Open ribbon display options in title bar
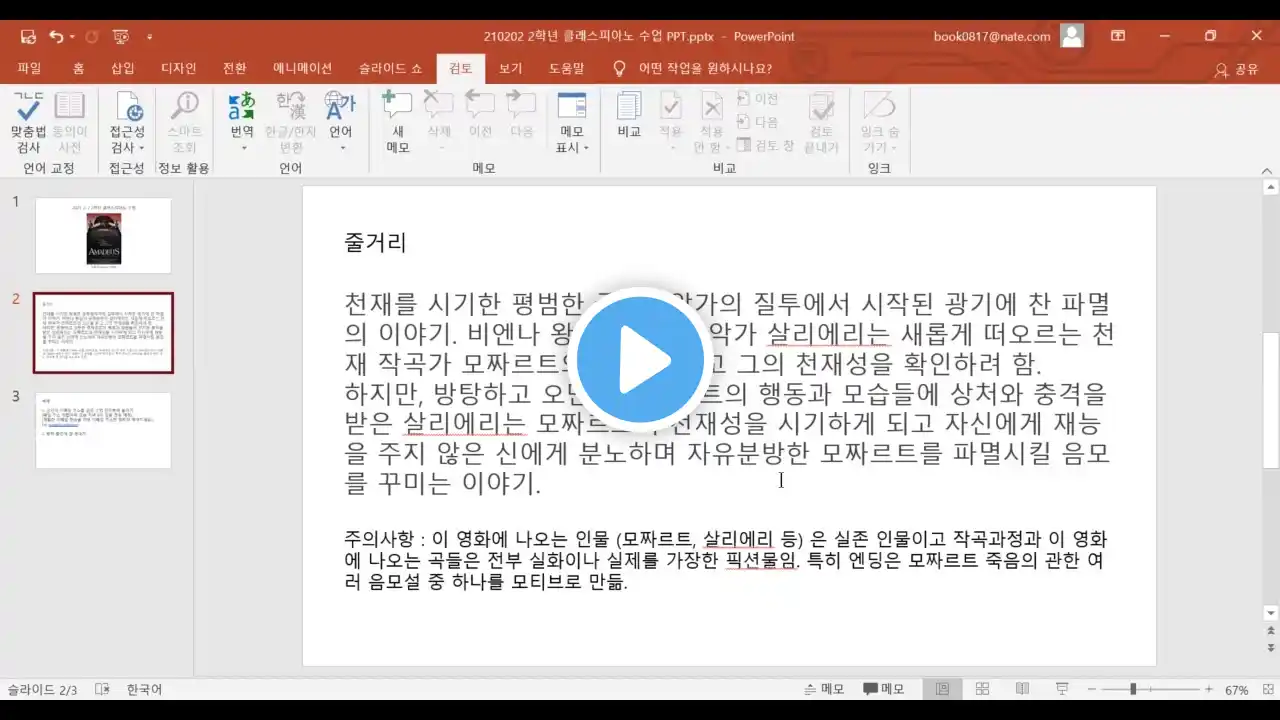1280x720 pixels. pyautogui.click(x=1118, y=36)
